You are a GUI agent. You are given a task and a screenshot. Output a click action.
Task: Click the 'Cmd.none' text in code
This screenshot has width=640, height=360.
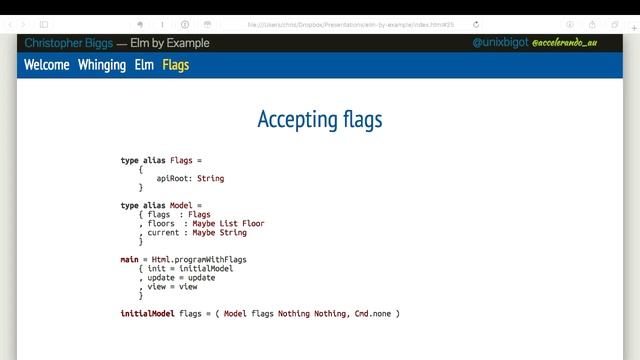point(373,313)
